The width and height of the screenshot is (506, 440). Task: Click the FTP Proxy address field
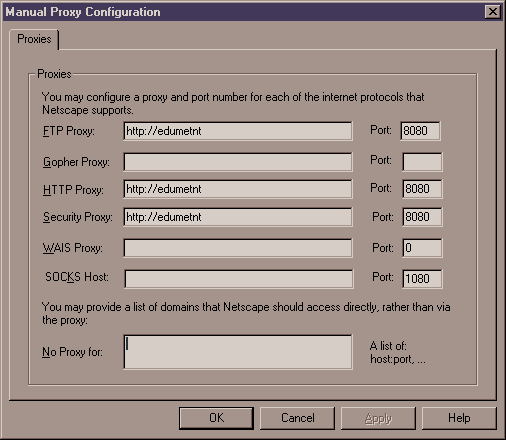(238, 131)
